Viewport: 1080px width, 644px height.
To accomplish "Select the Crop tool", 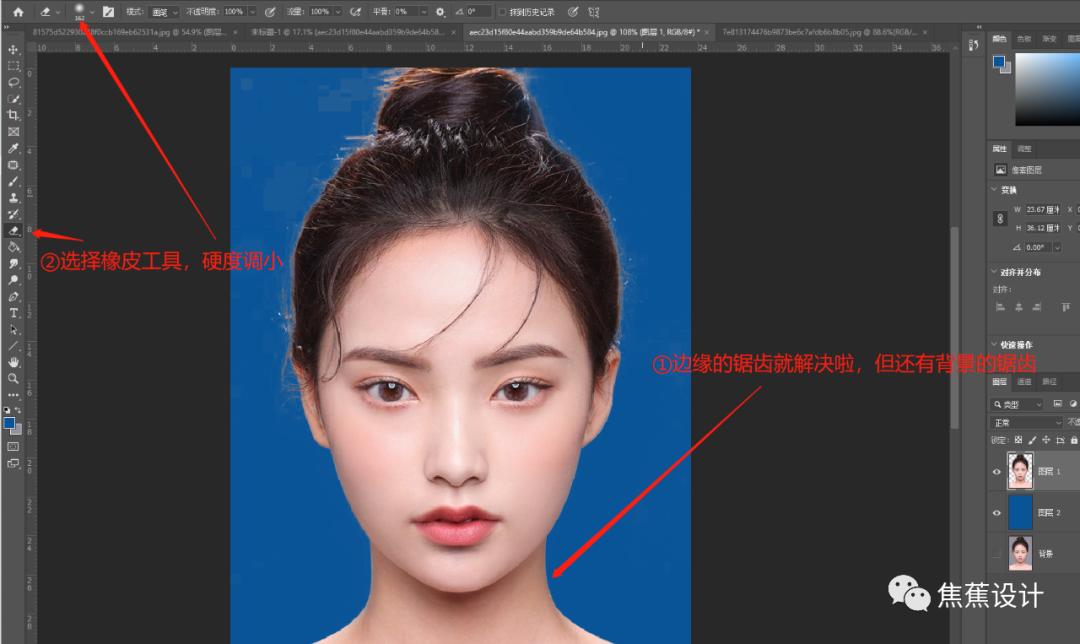I will [13, 113].
